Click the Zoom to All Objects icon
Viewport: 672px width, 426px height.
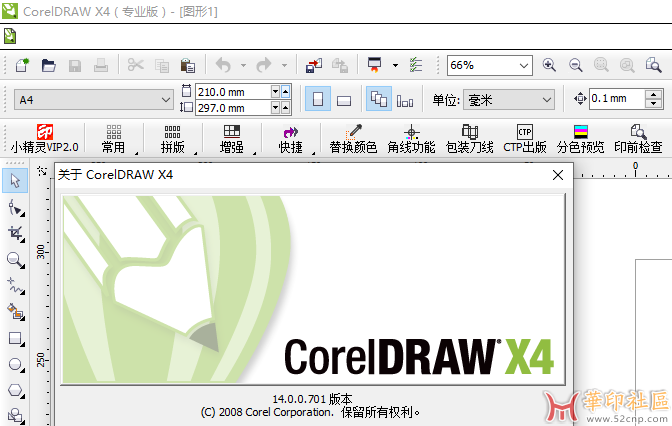click(627, 65)
